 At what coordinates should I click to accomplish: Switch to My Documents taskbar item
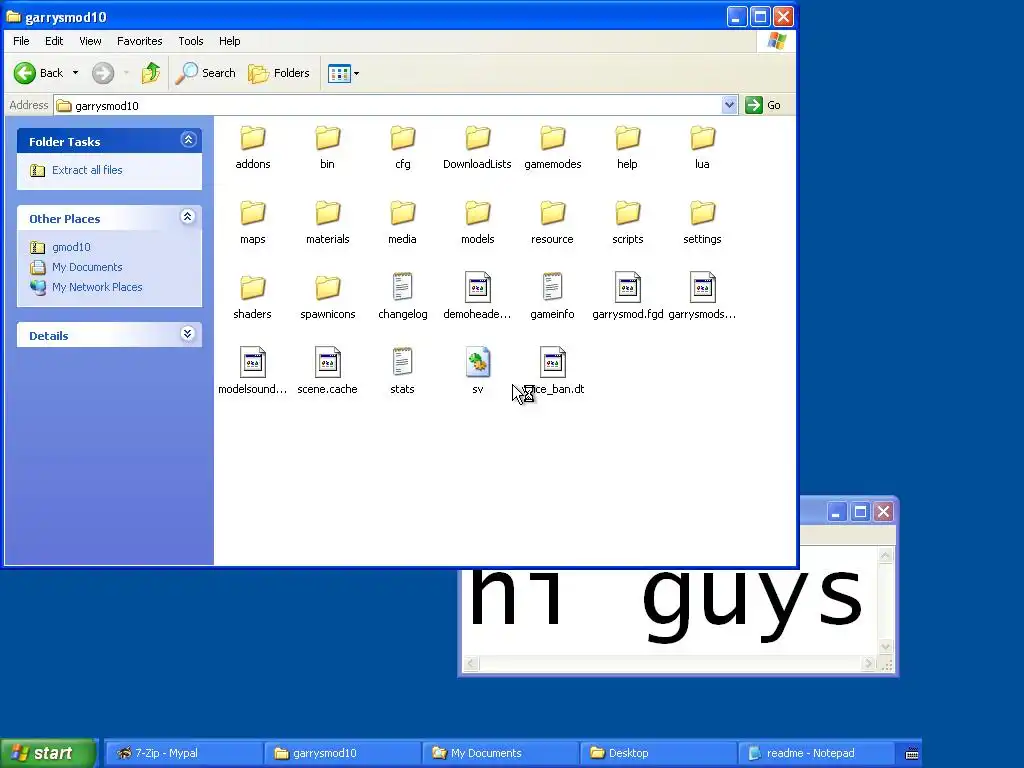point(501,753)
